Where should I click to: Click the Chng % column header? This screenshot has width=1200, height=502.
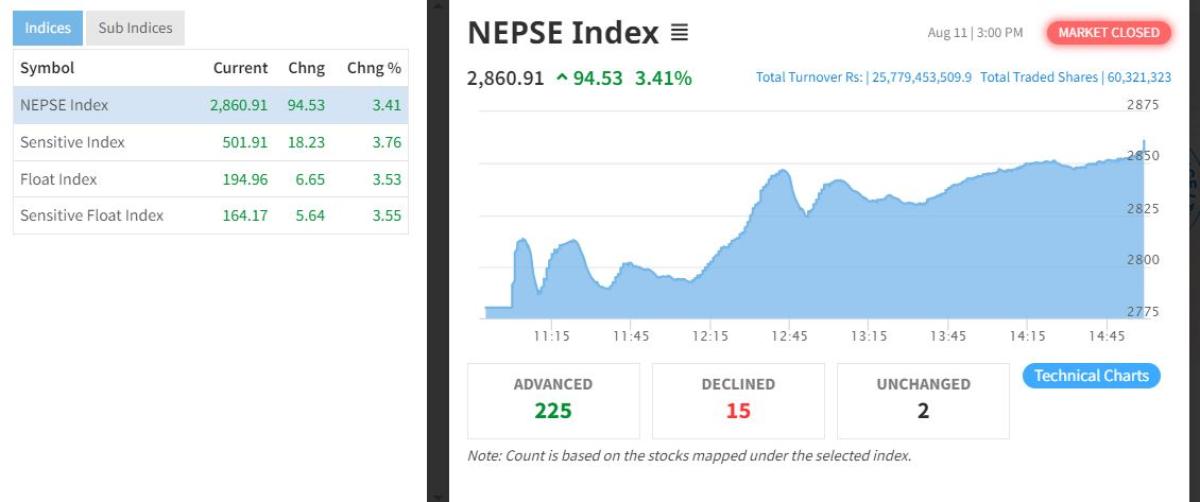373,68
